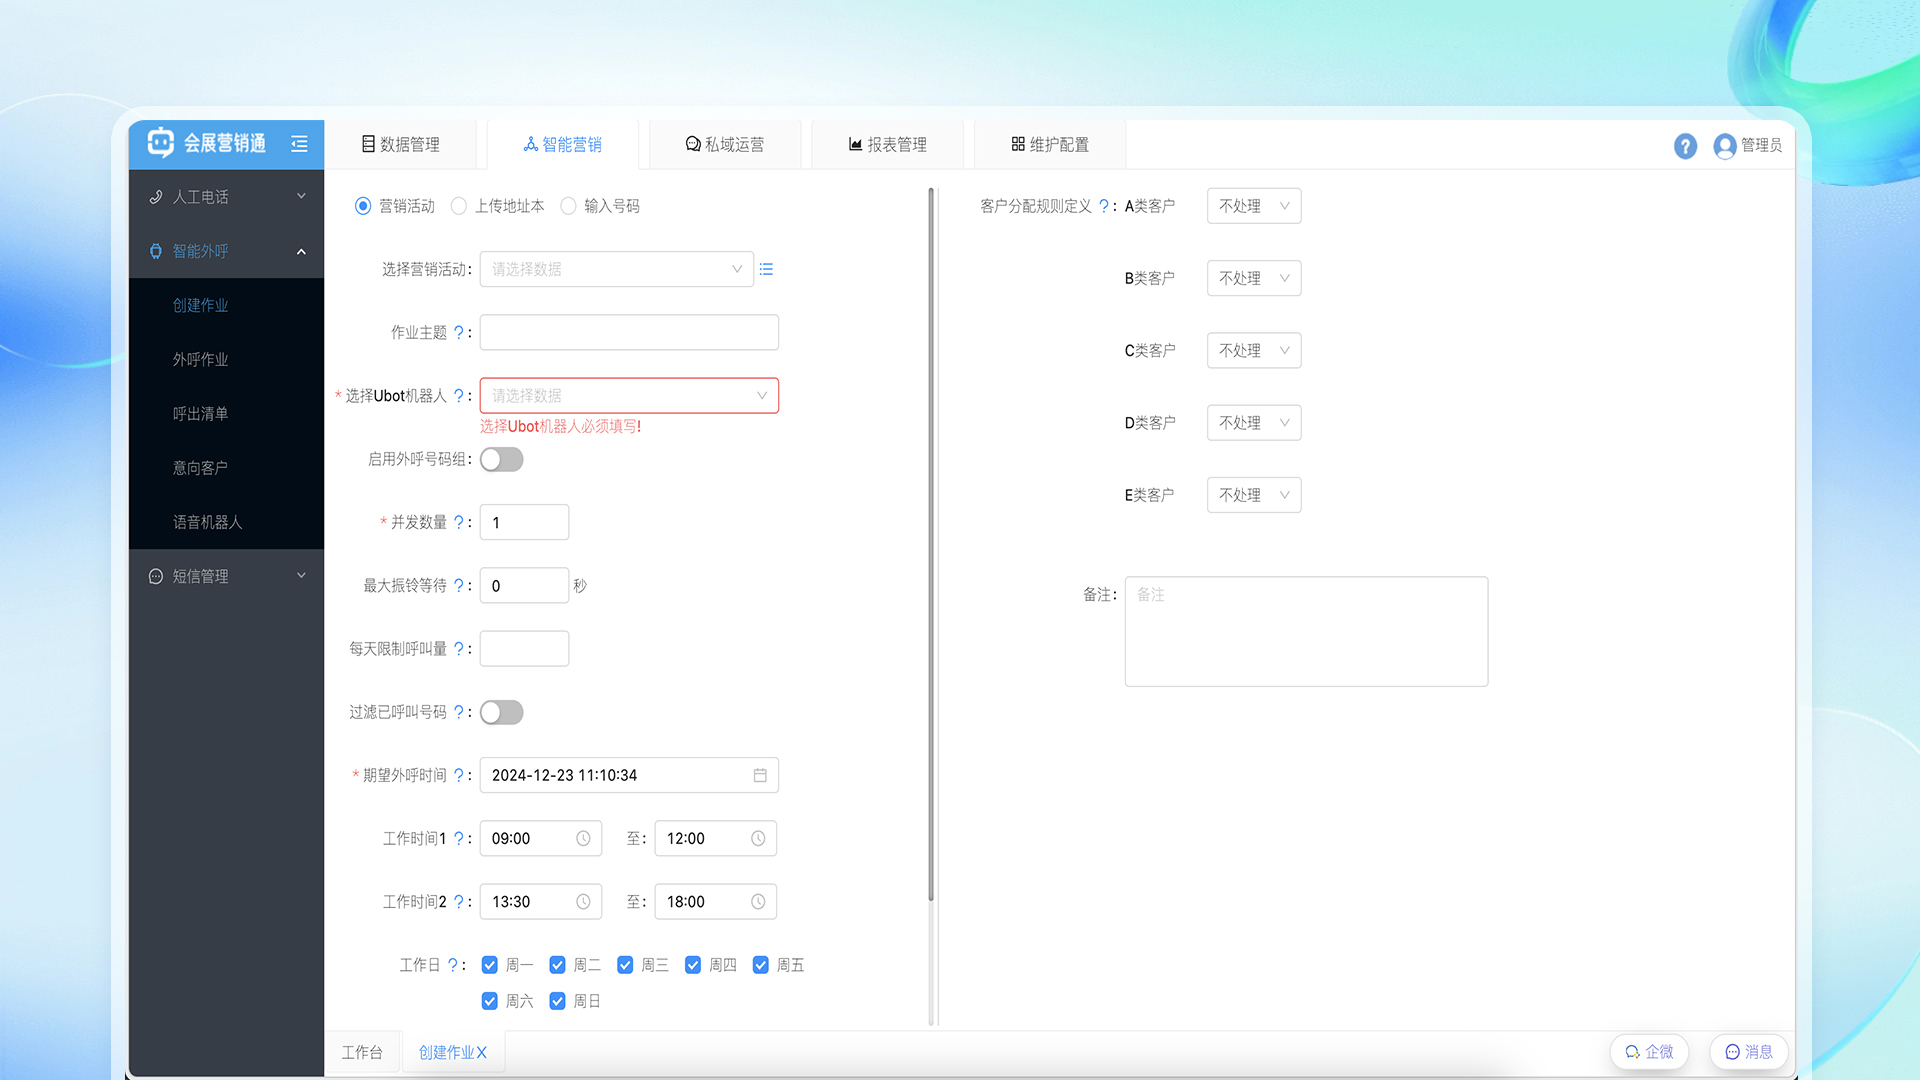Click the 作业主题 text input

[629, 332]
